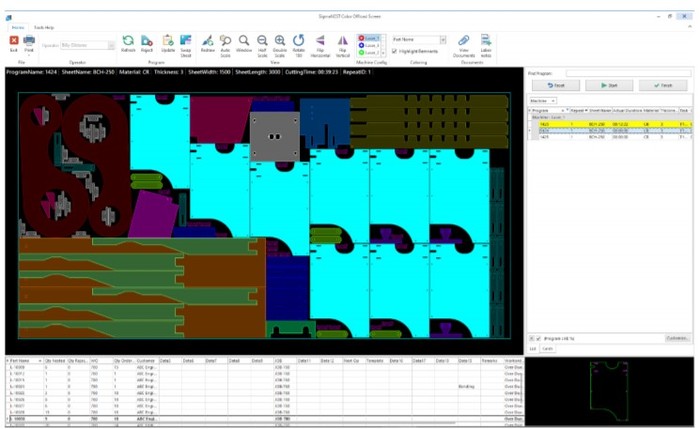Click the Exit icon in the File group
Viewport: 700px width, 429px height.
pos(14,40)
